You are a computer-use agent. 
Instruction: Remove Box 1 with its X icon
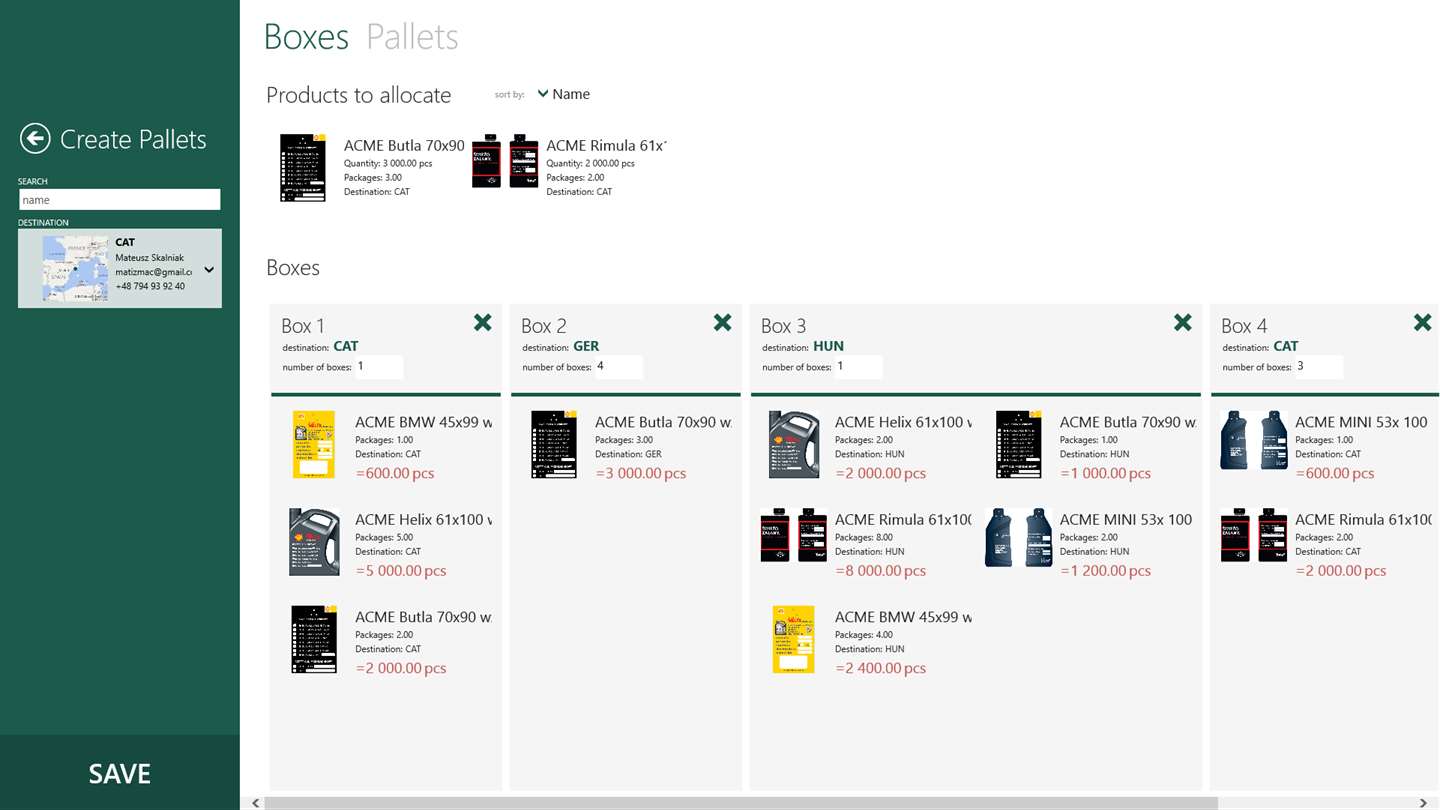click(482, 322)
